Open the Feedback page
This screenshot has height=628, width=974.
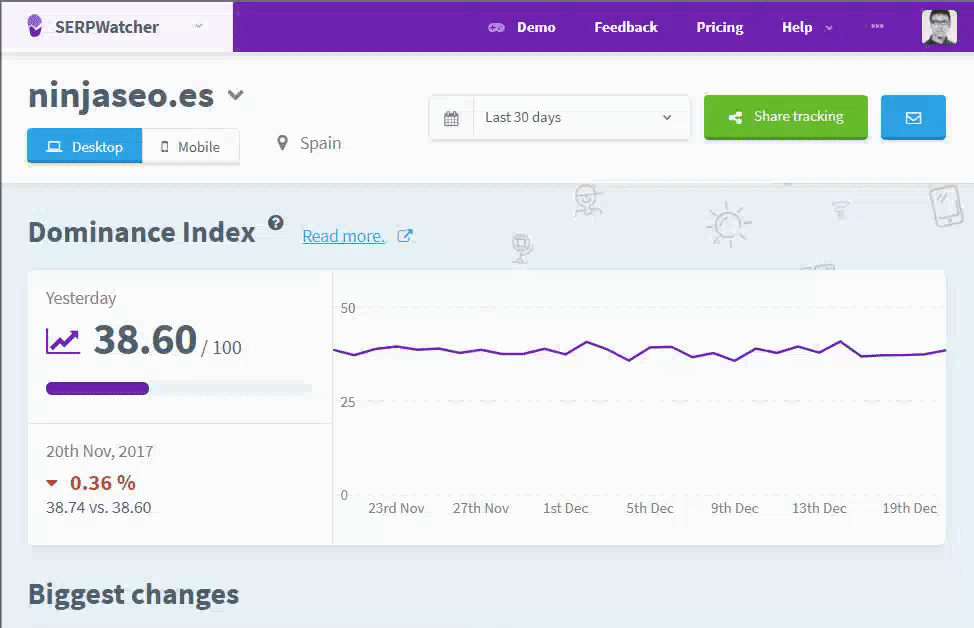pos(625,27)
